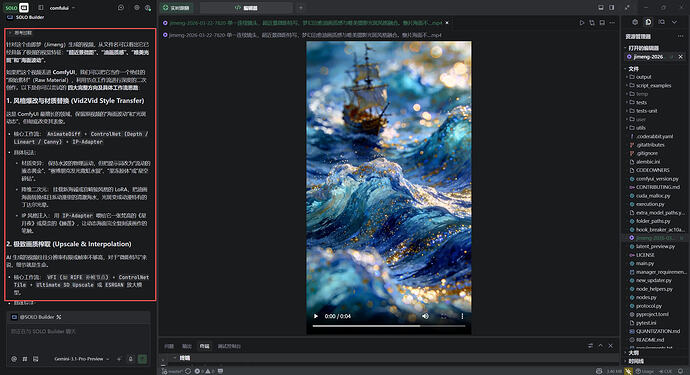
Task: Click the video progress bar
Action: coord(389,326)
